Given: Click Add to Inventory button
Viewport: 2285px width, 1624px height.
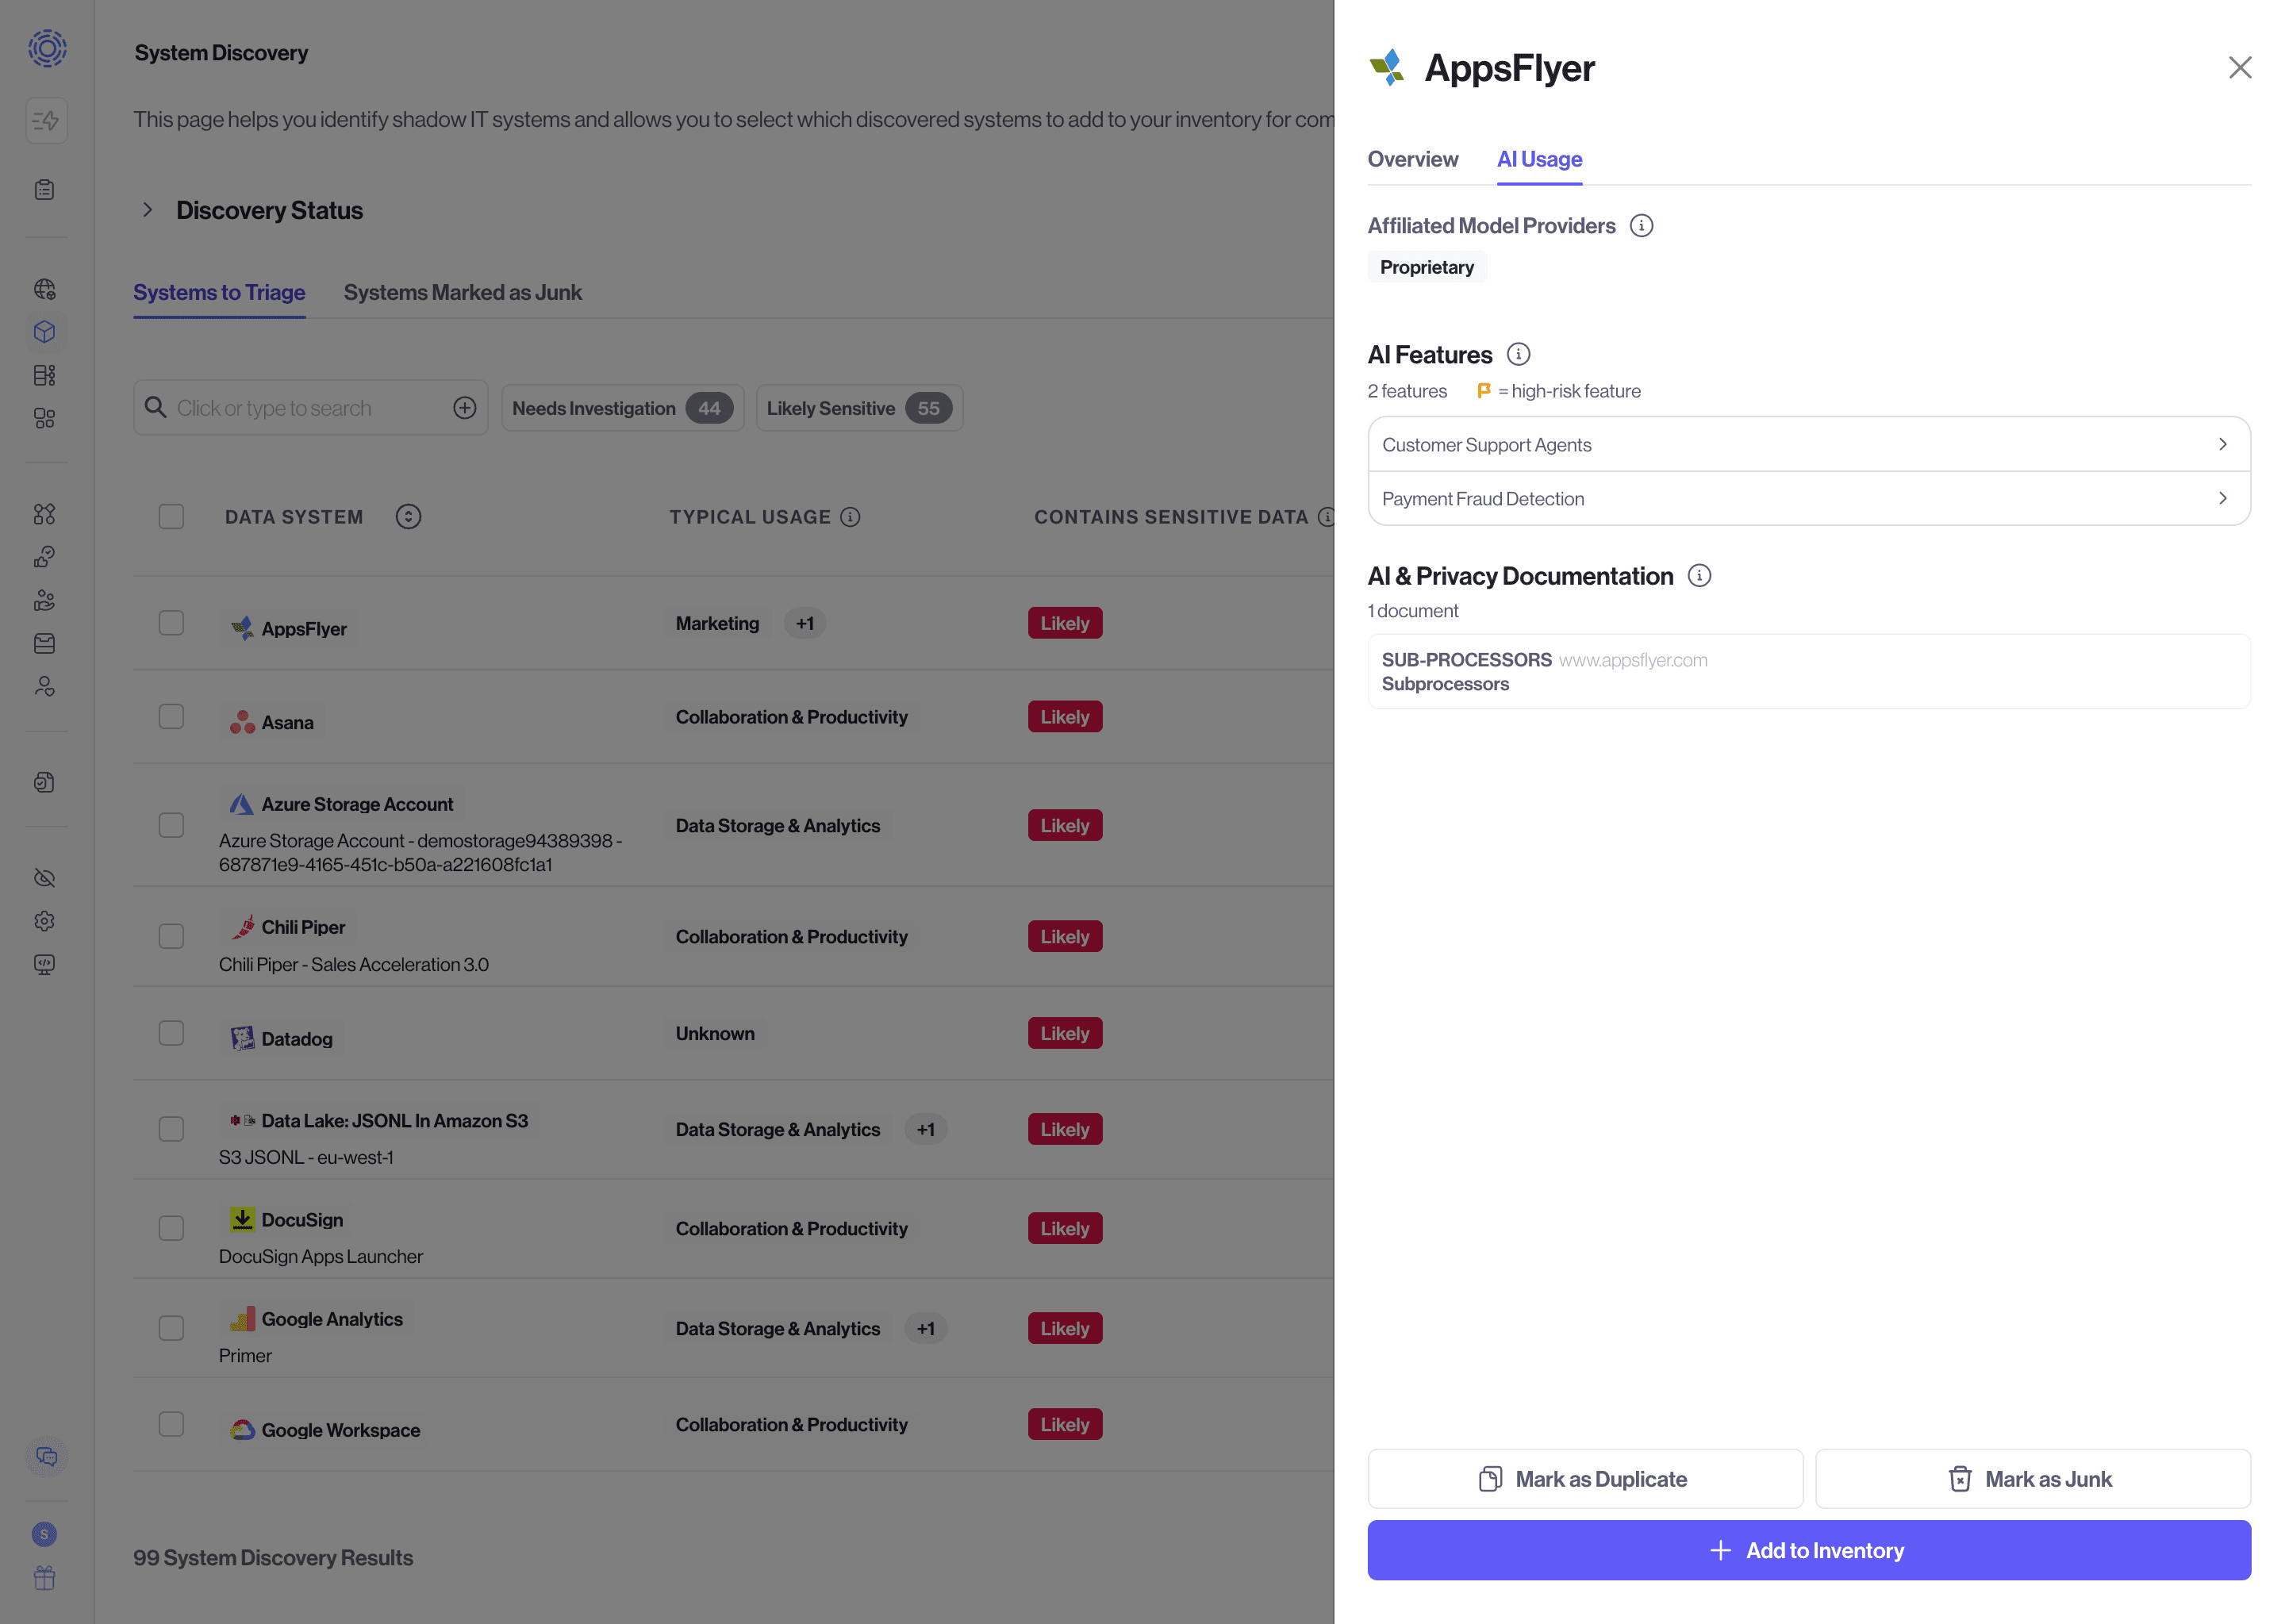Looking at the screenshot, I should pos(1808,1551).
